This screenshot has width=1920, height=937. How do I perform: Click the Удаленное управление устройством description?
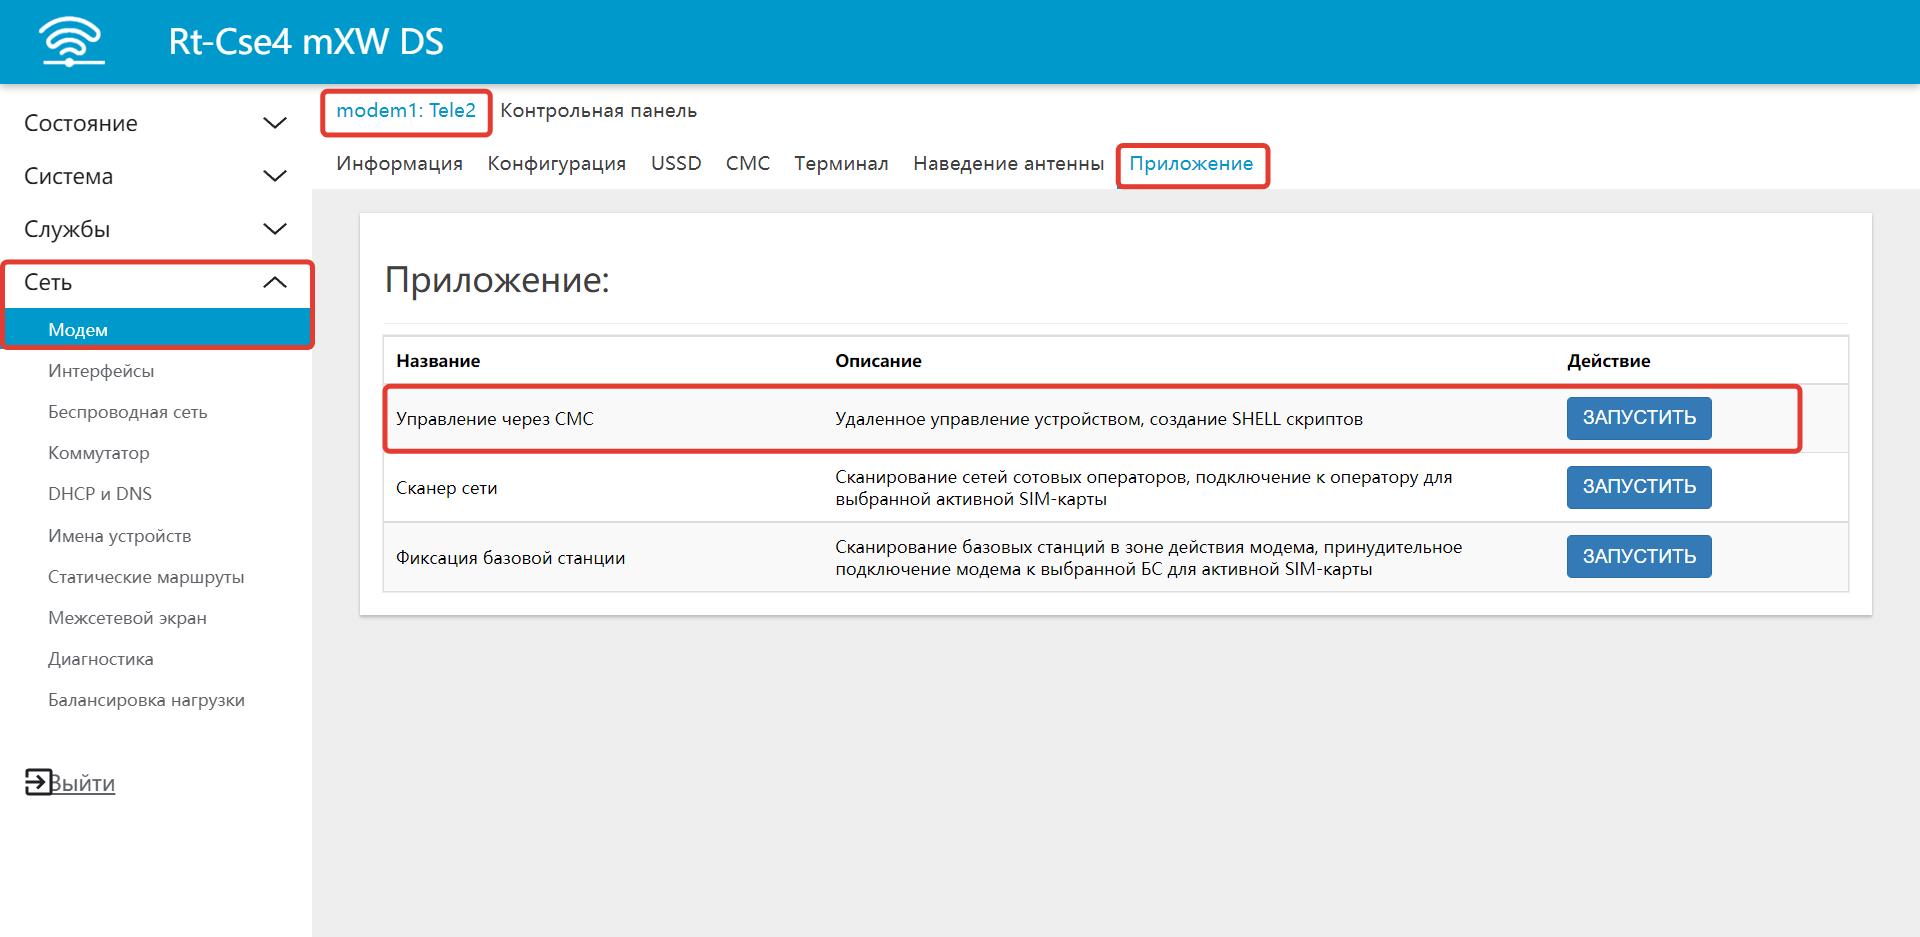point(1099,419)
